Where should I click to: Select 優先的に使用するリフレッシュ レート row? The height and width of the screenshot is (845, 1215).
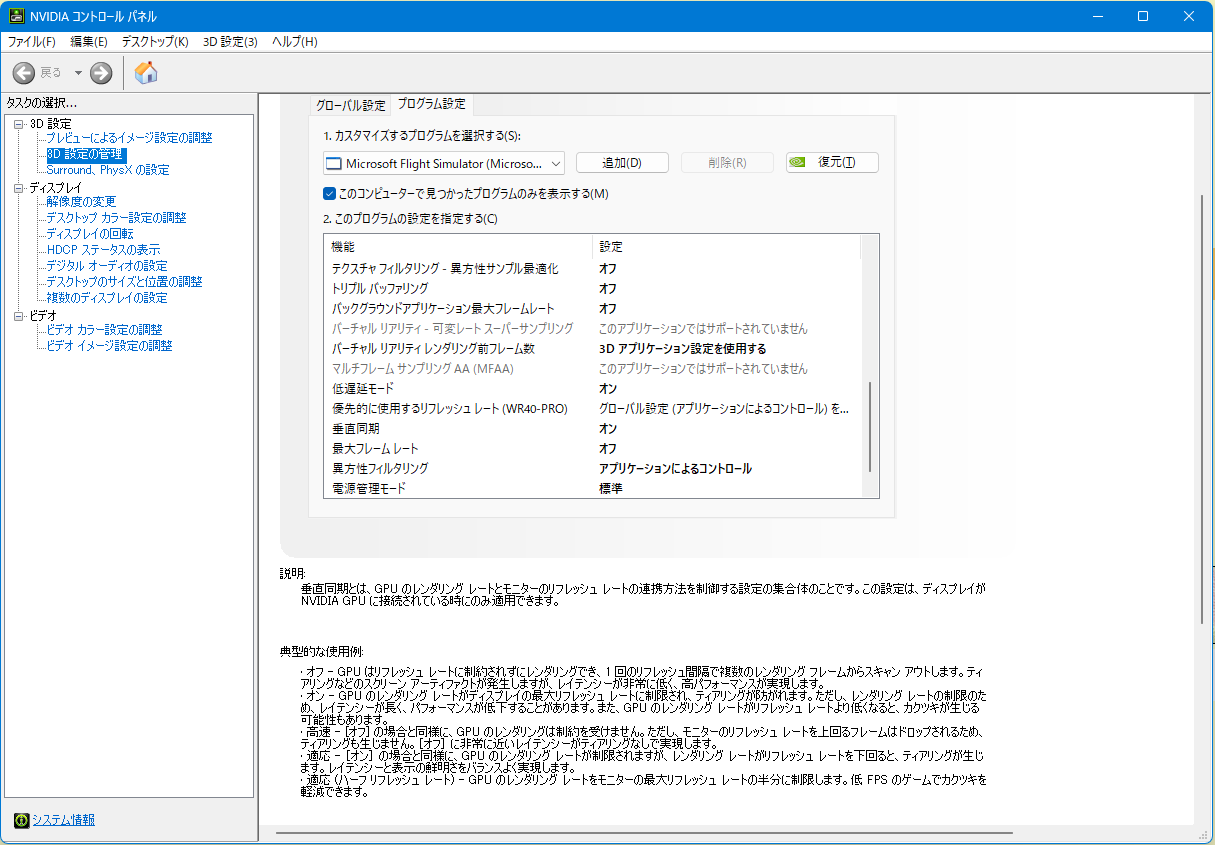pos(592,408)
